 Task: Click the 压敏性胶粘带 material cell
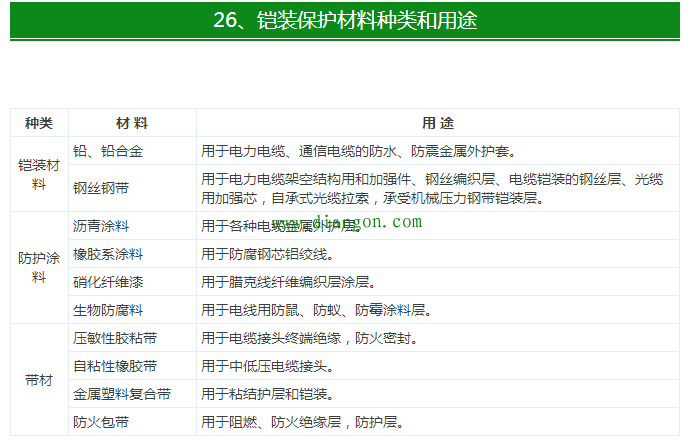pyautogui.click(x=114, y=337)
